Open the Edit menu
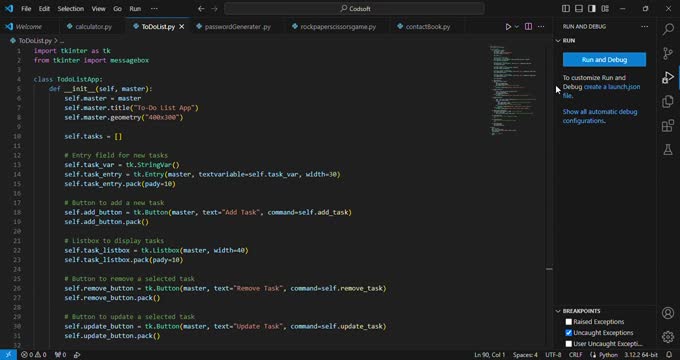 point(44,9)
